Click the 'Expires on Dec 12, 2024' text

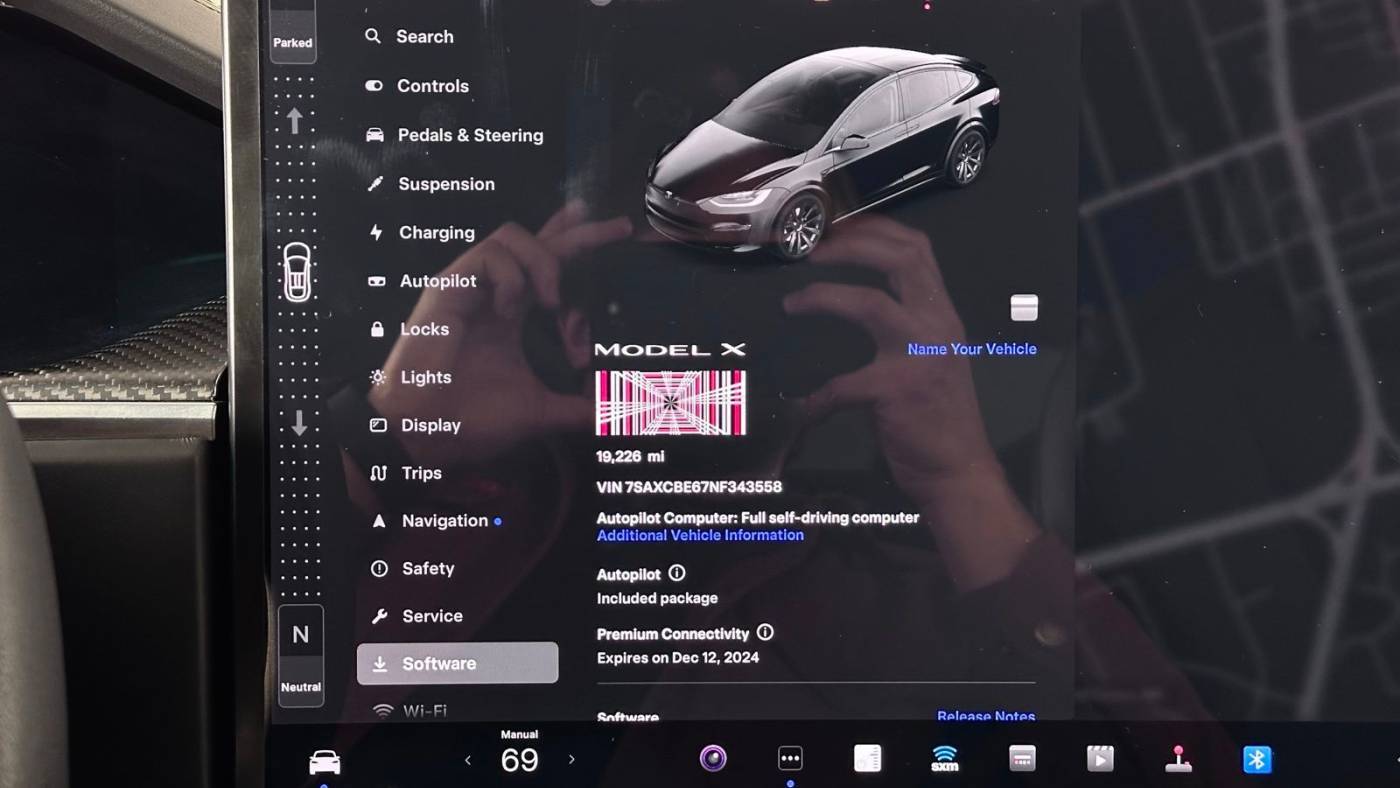(678, 658)
